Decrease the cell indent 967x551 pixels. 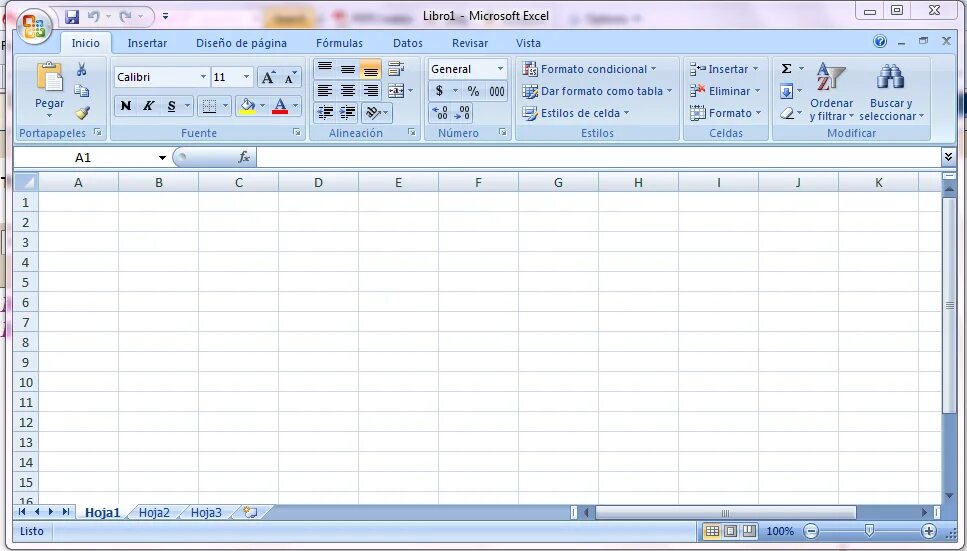[324, 112]
